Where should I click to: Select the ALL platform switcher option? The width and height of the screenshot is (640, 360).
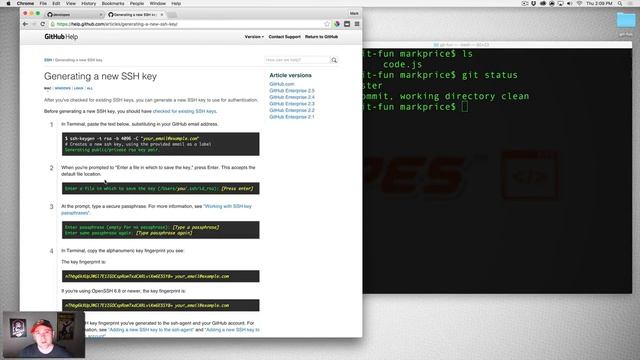[89, 88]
